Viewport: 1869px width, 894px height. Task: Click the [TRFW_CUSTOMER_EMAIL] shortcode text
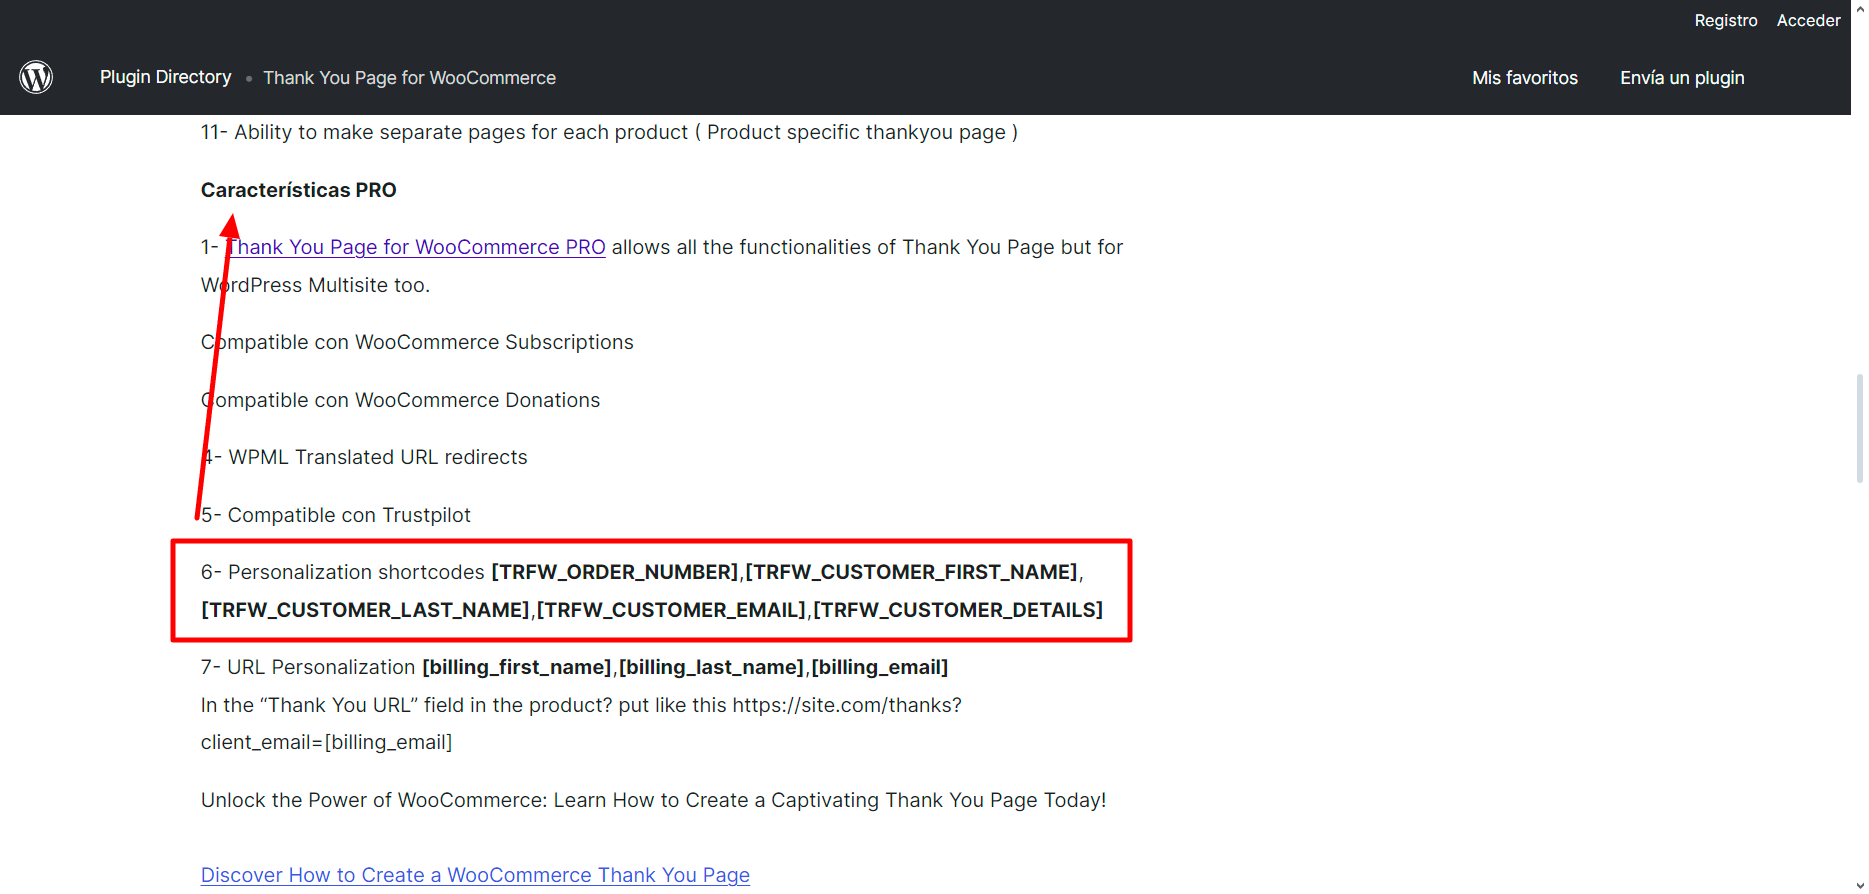[x=671, y=610]
